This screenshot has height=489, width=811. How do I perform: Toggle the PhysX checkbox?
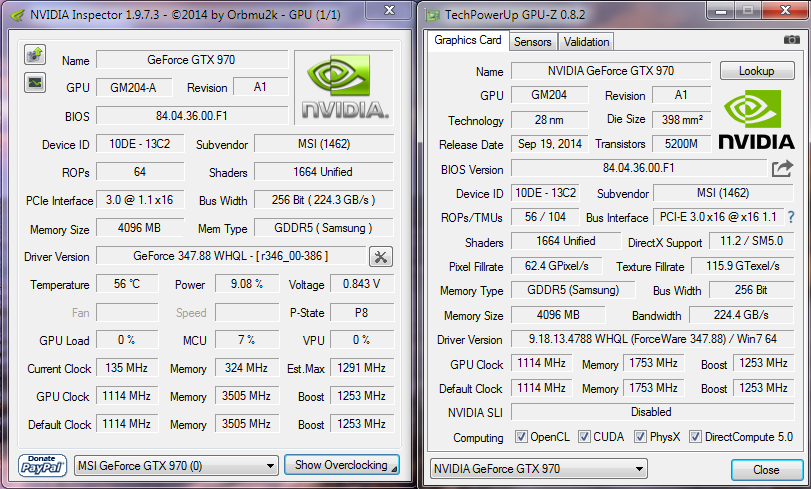coord(640,437)
